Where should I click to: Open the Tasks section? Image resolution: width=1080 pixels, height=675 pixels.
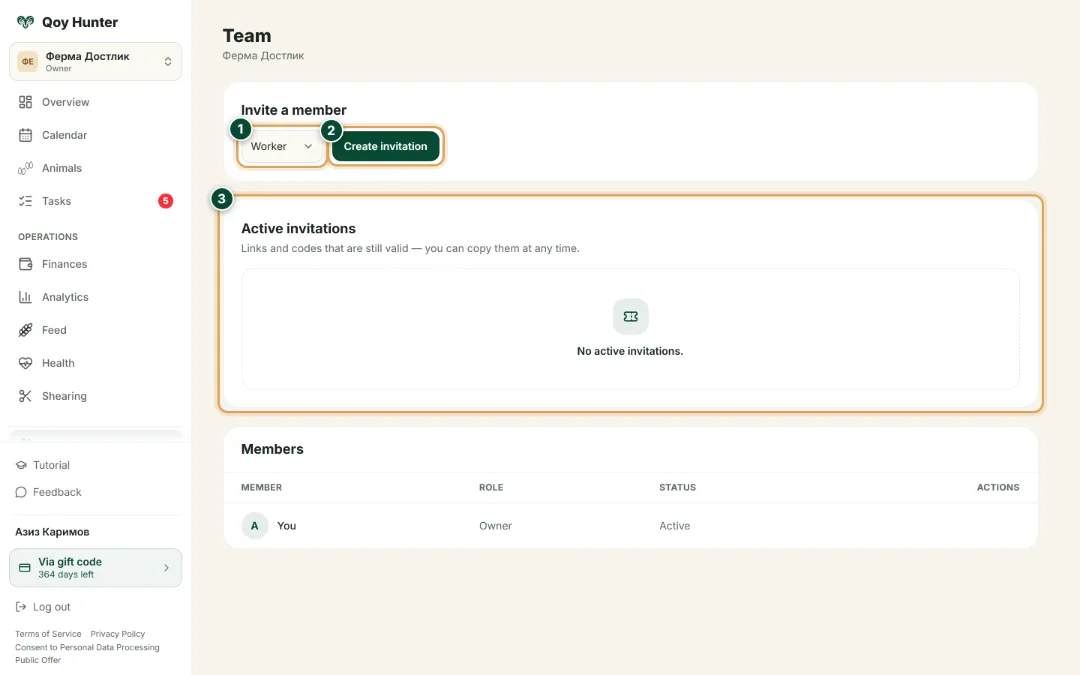pos(96,201)
